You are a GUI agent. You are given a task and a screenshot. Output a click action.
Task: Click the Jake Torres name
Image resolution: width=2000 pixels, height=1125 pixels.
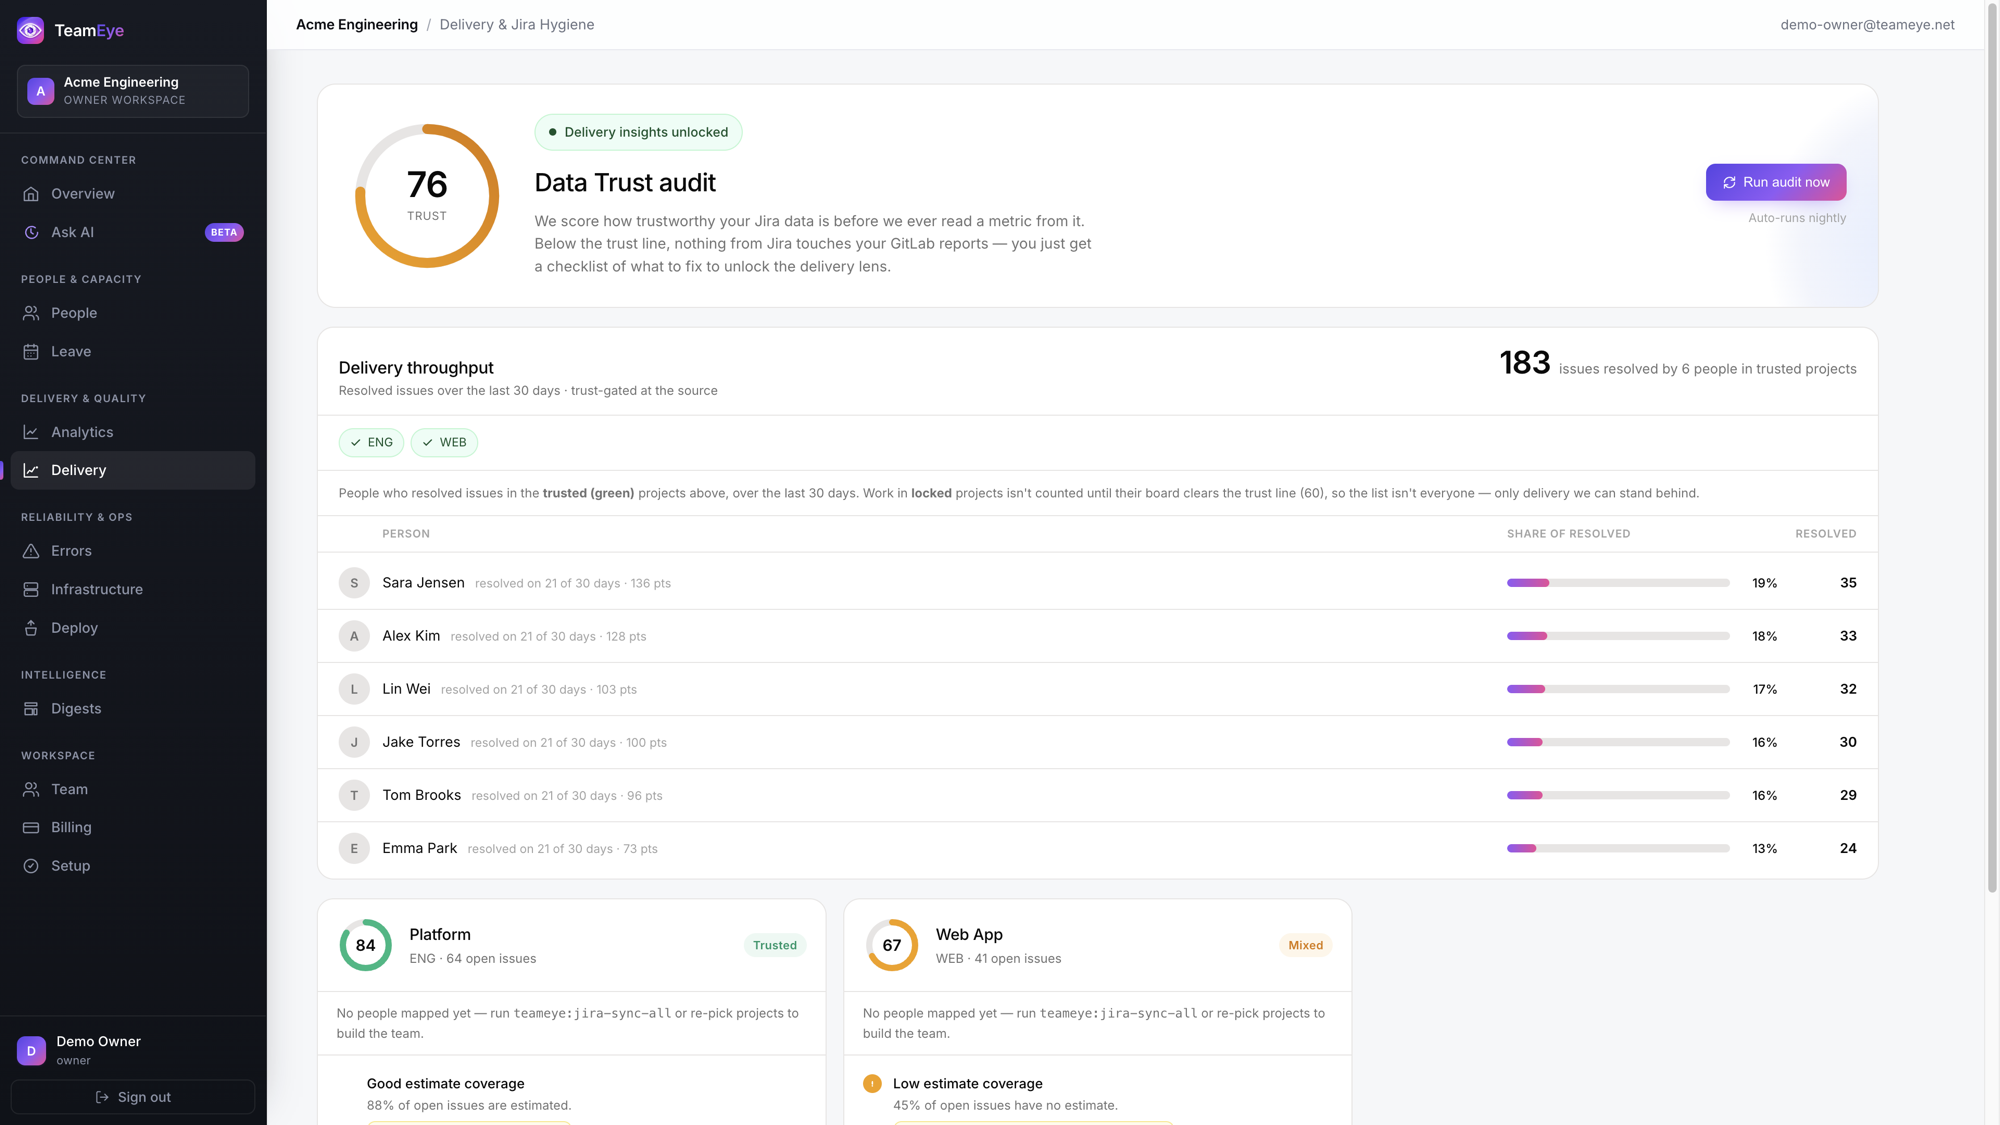tap(421, 742)
